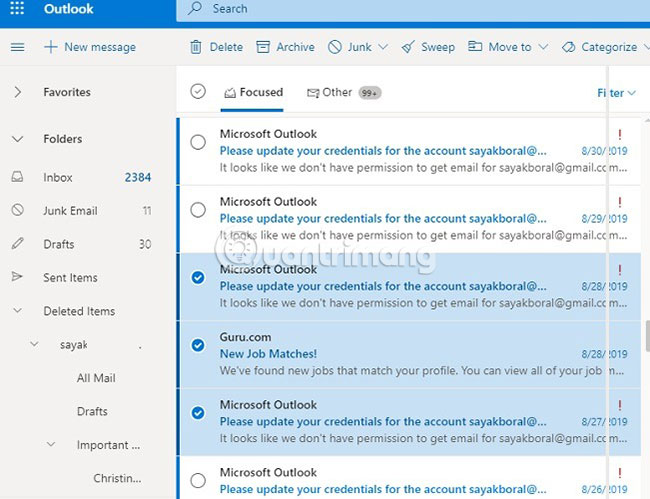Open the Filter dropdown

tap(616, 93)
